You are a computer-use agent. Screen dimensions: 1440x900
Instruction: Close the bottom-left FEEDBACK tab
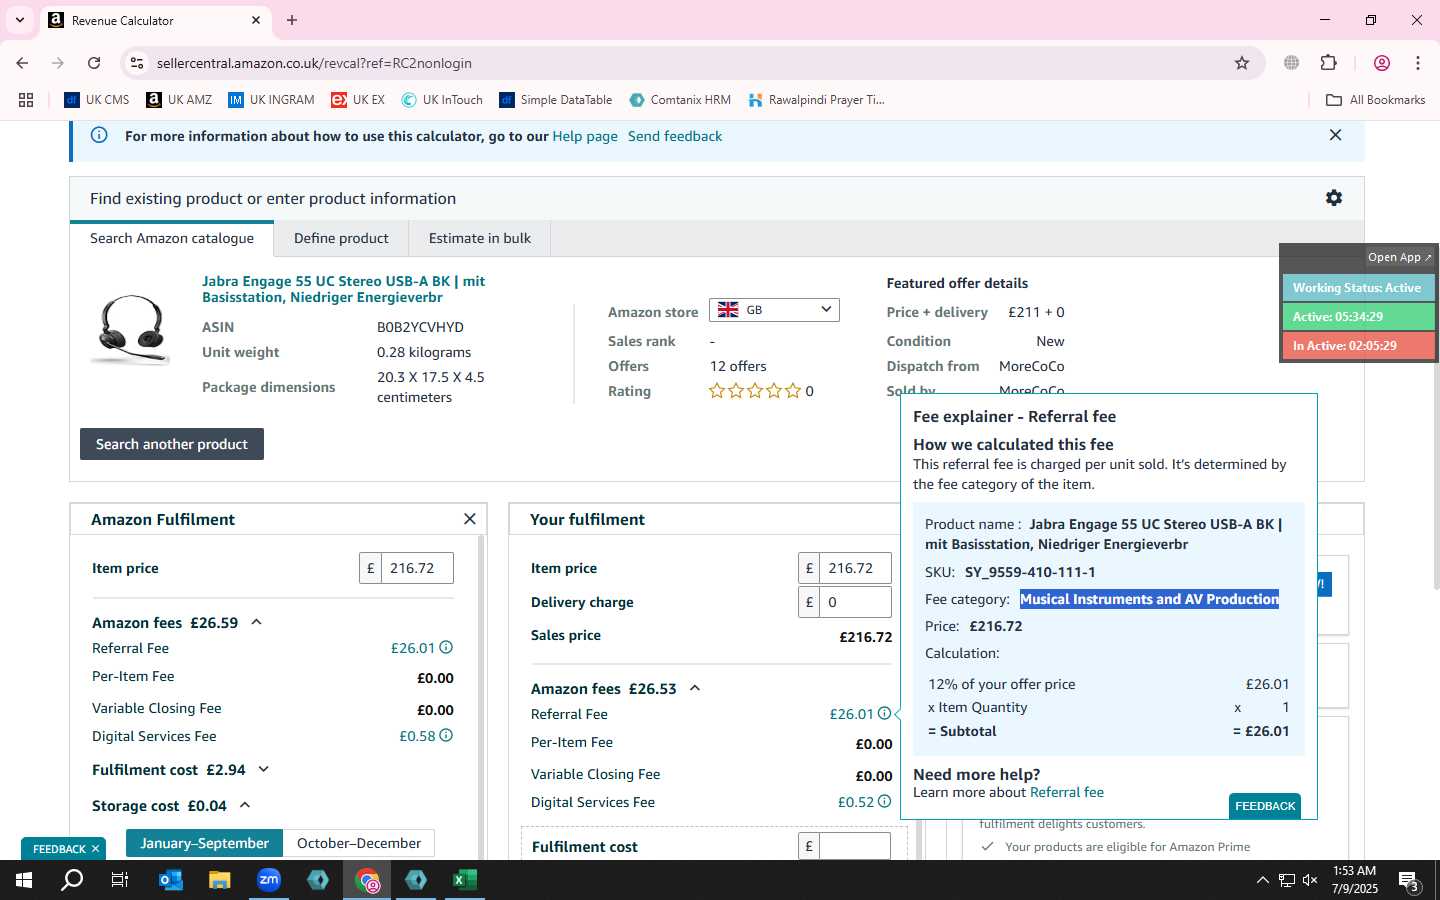pyautogui.click(x=96, y=849)
